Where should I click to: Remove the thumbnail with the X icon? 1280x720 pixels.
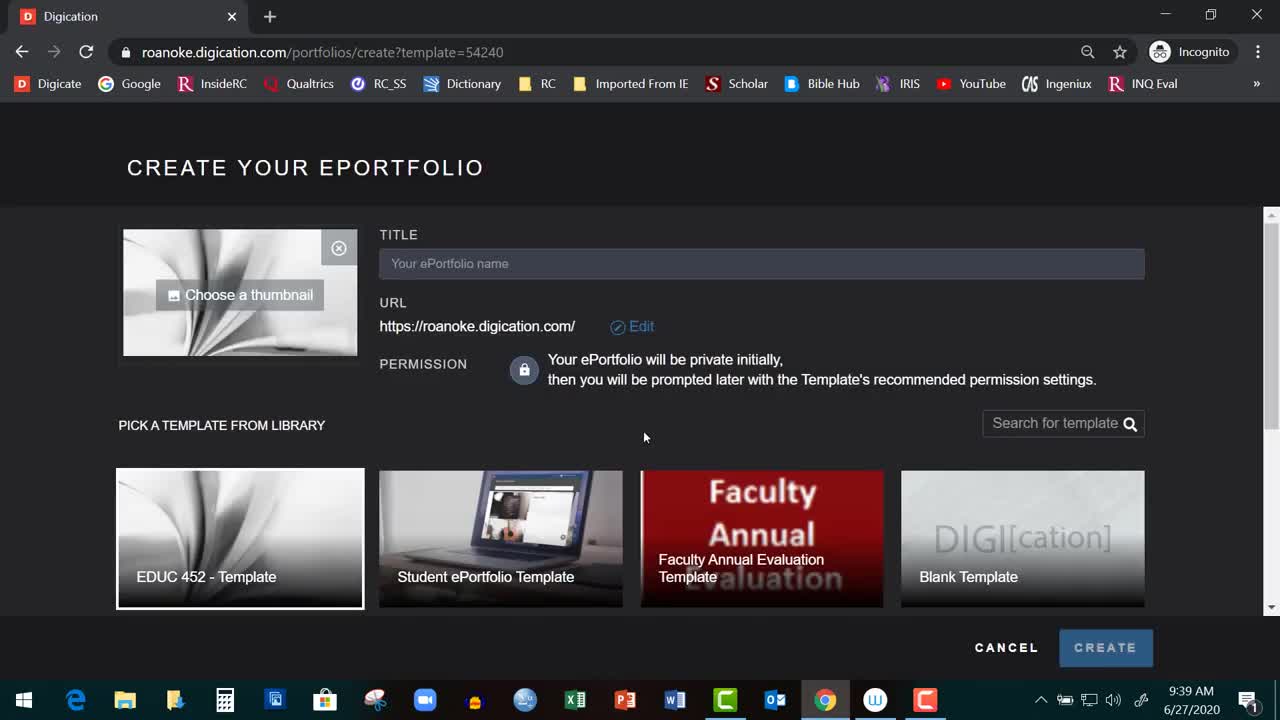[339, 248]
